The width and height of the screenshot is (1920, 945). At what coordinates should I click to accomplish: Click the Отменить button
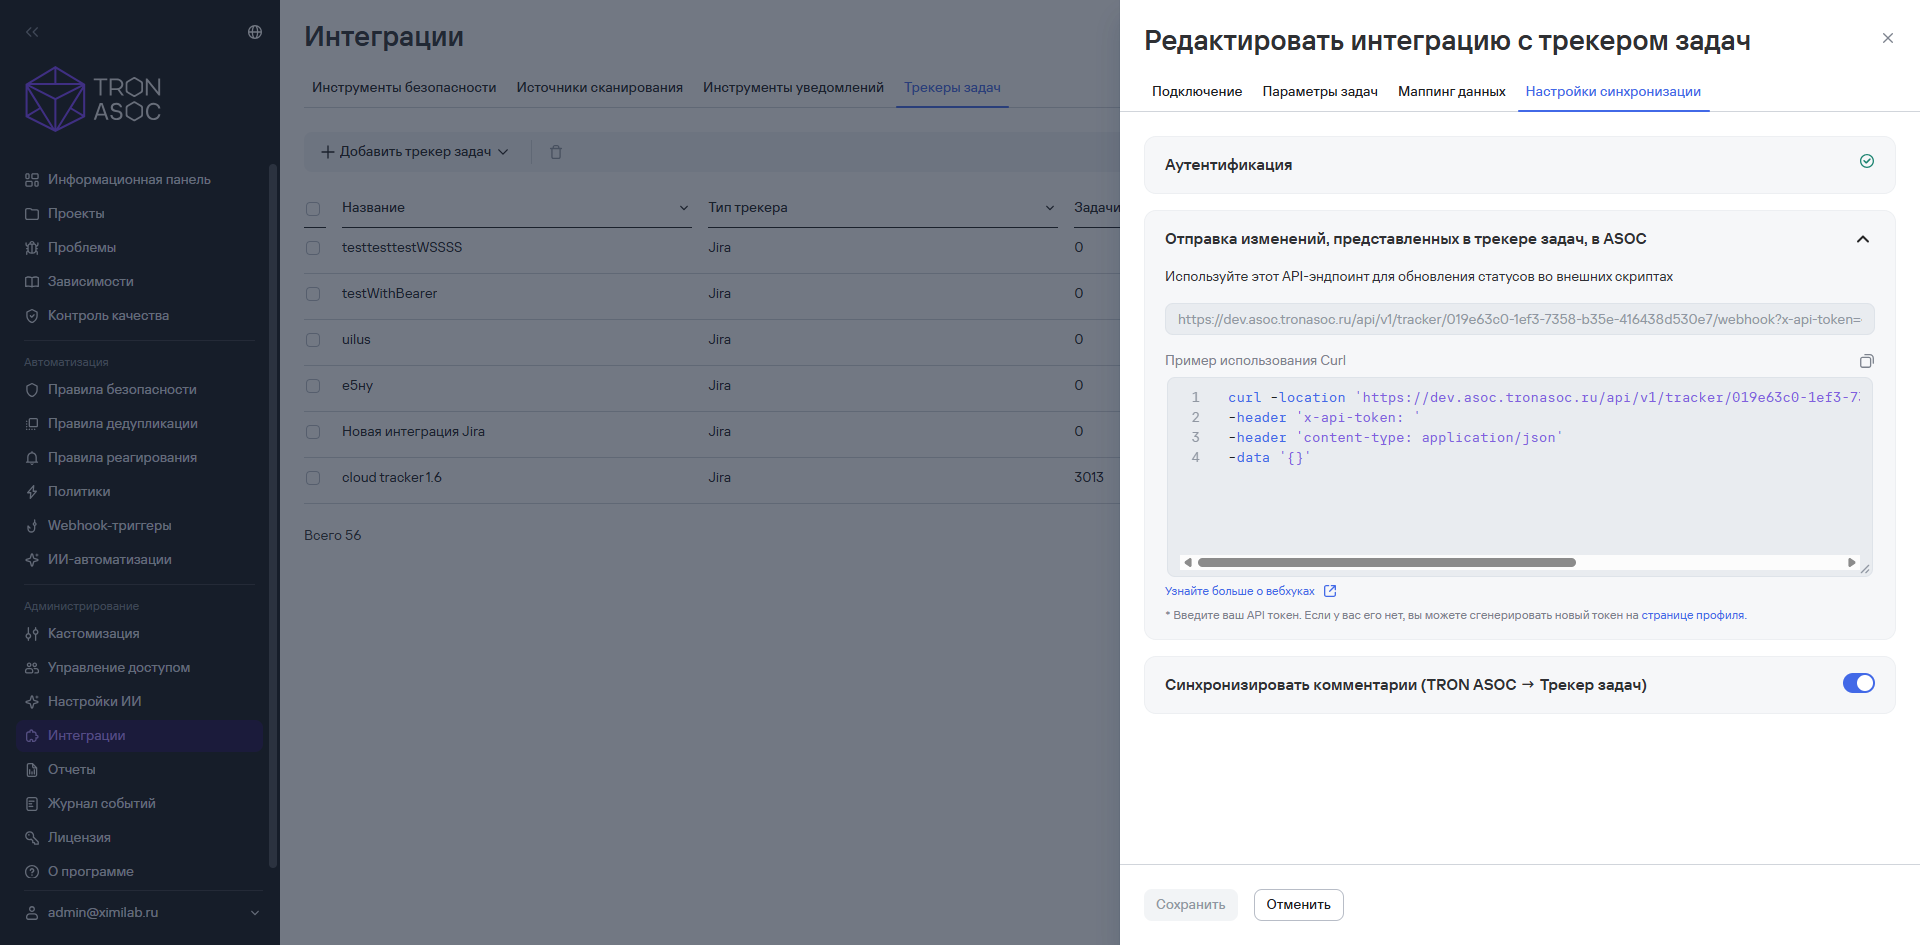pyautogui.click(x=1298, y=905)
